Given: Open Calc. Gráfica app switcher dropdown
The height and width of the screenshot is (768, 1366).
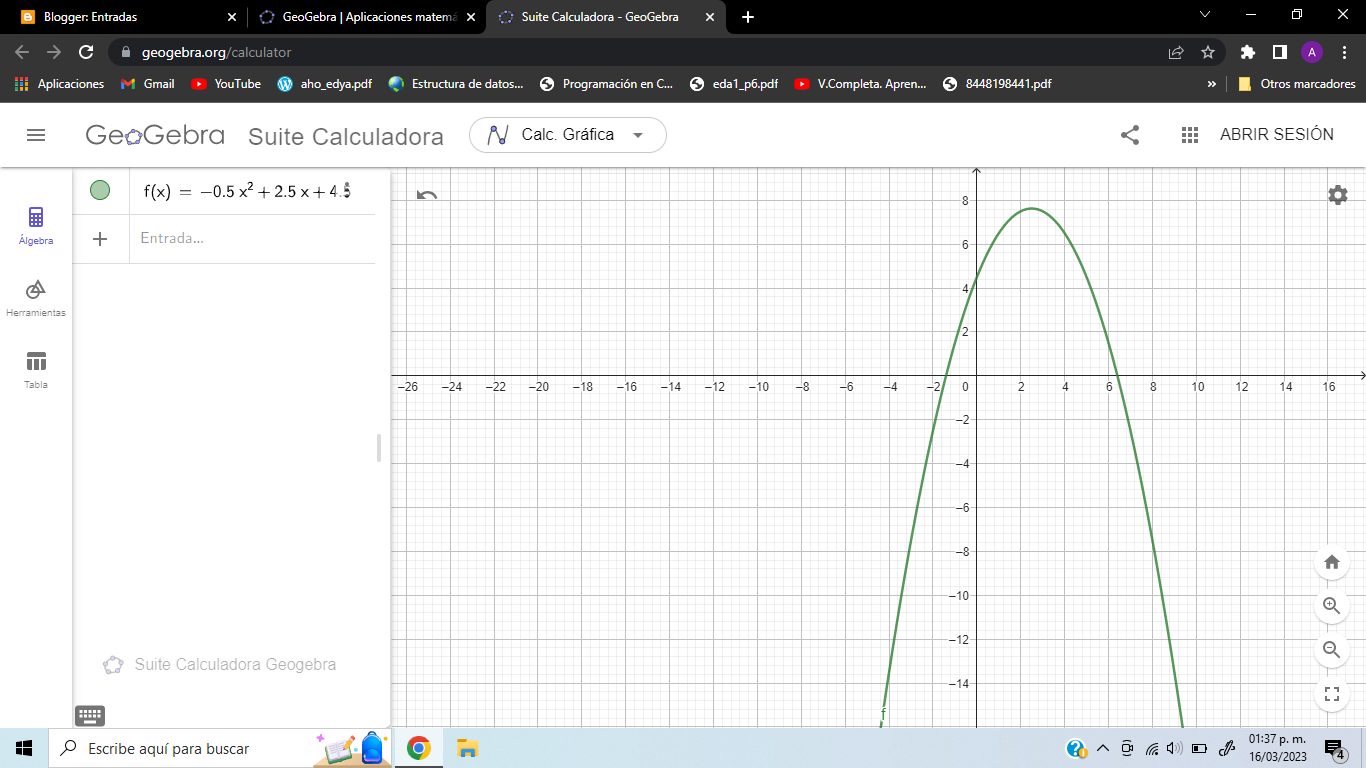Looking at the screenshot, I should [567, 135].
